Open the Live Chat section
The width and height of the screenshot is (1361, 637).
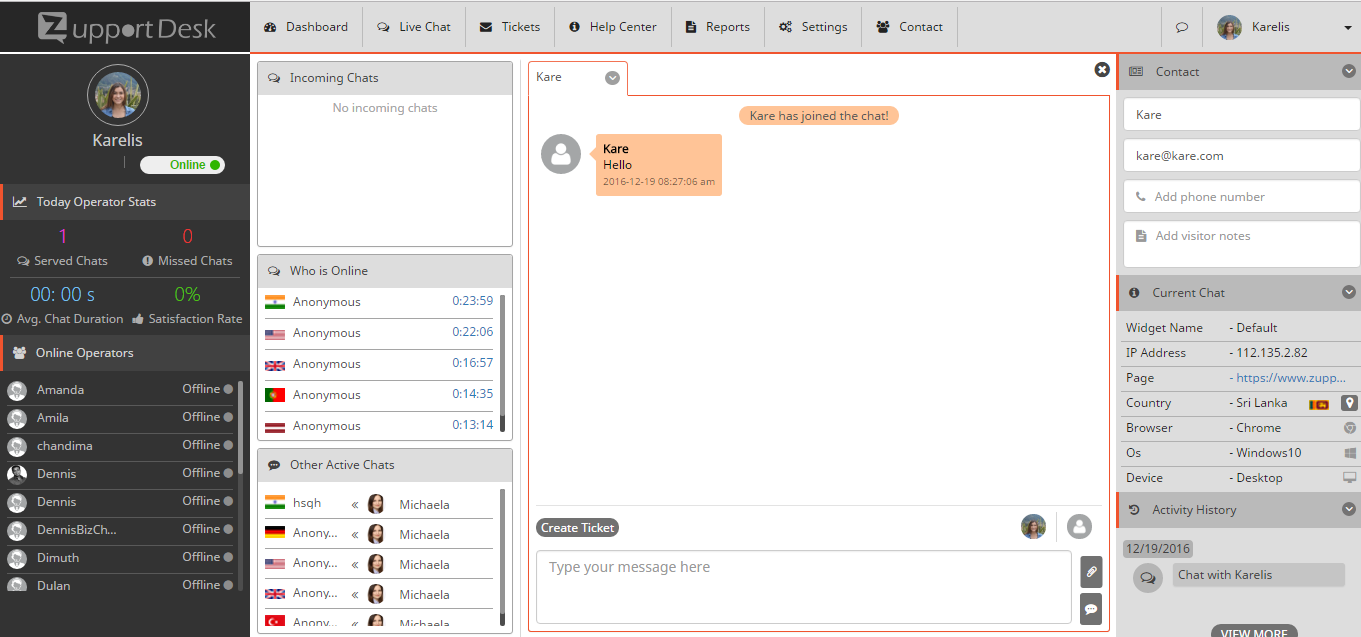pos(414,27)
